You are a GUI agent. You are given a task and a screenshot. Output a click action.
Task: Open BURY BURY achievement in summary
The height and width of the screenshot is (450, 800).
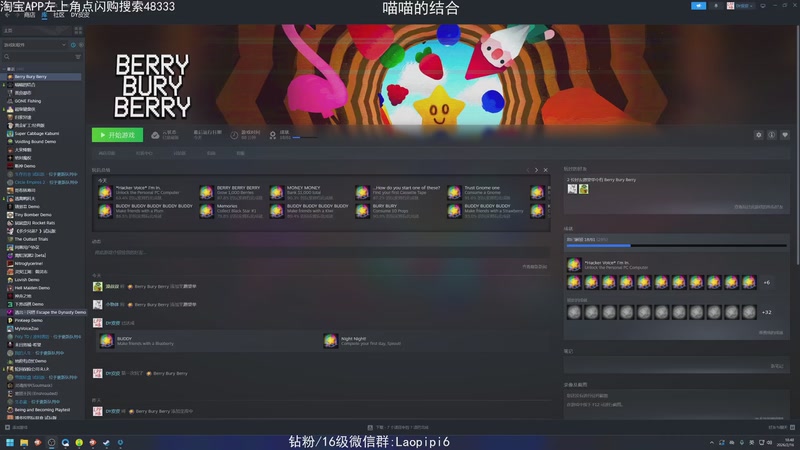point(388,211)
